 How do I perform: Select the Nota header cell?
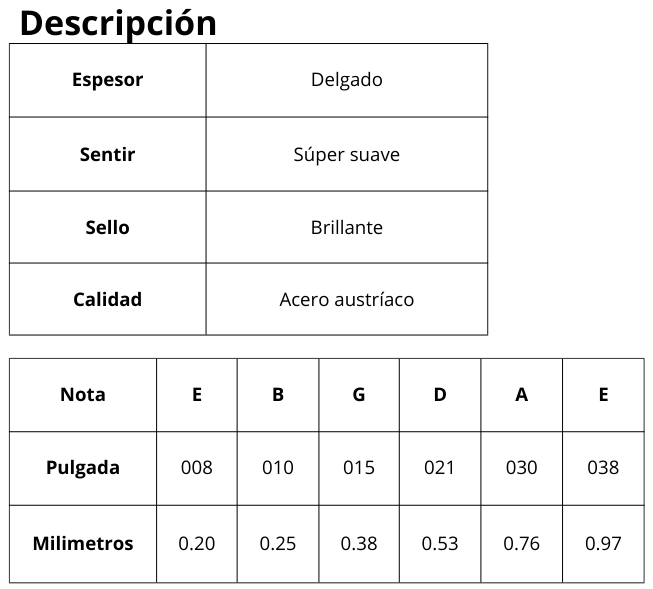pyautogui.click(x=82, y=395)
